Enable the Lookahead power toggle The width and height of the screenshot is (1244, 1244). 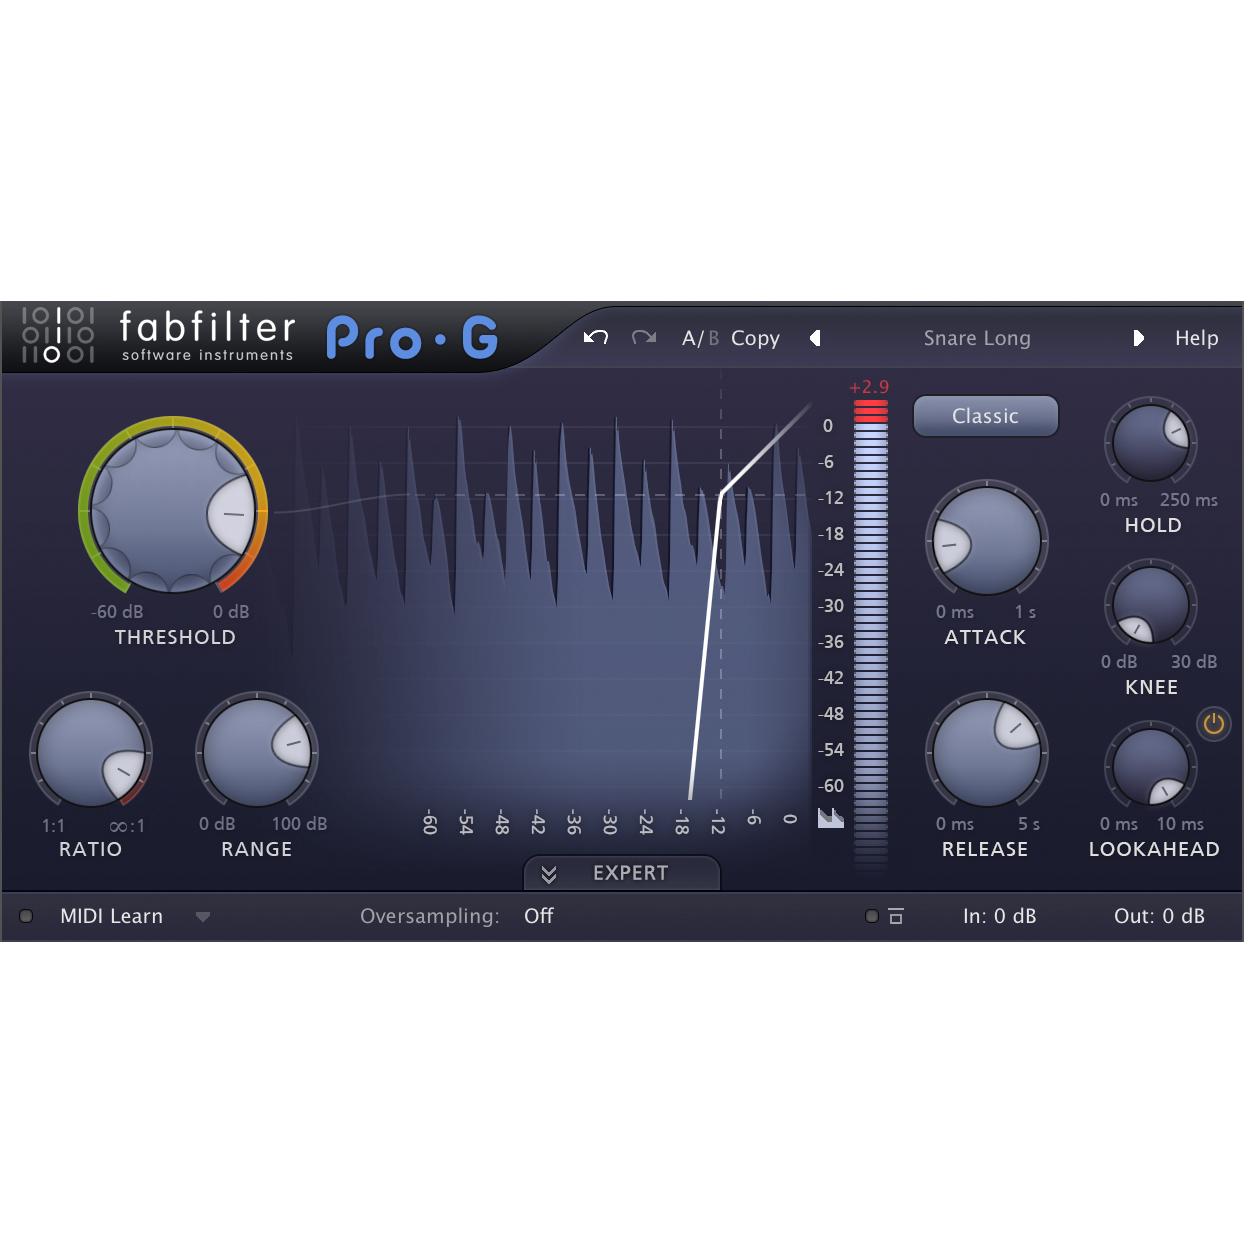(1214, 725)
